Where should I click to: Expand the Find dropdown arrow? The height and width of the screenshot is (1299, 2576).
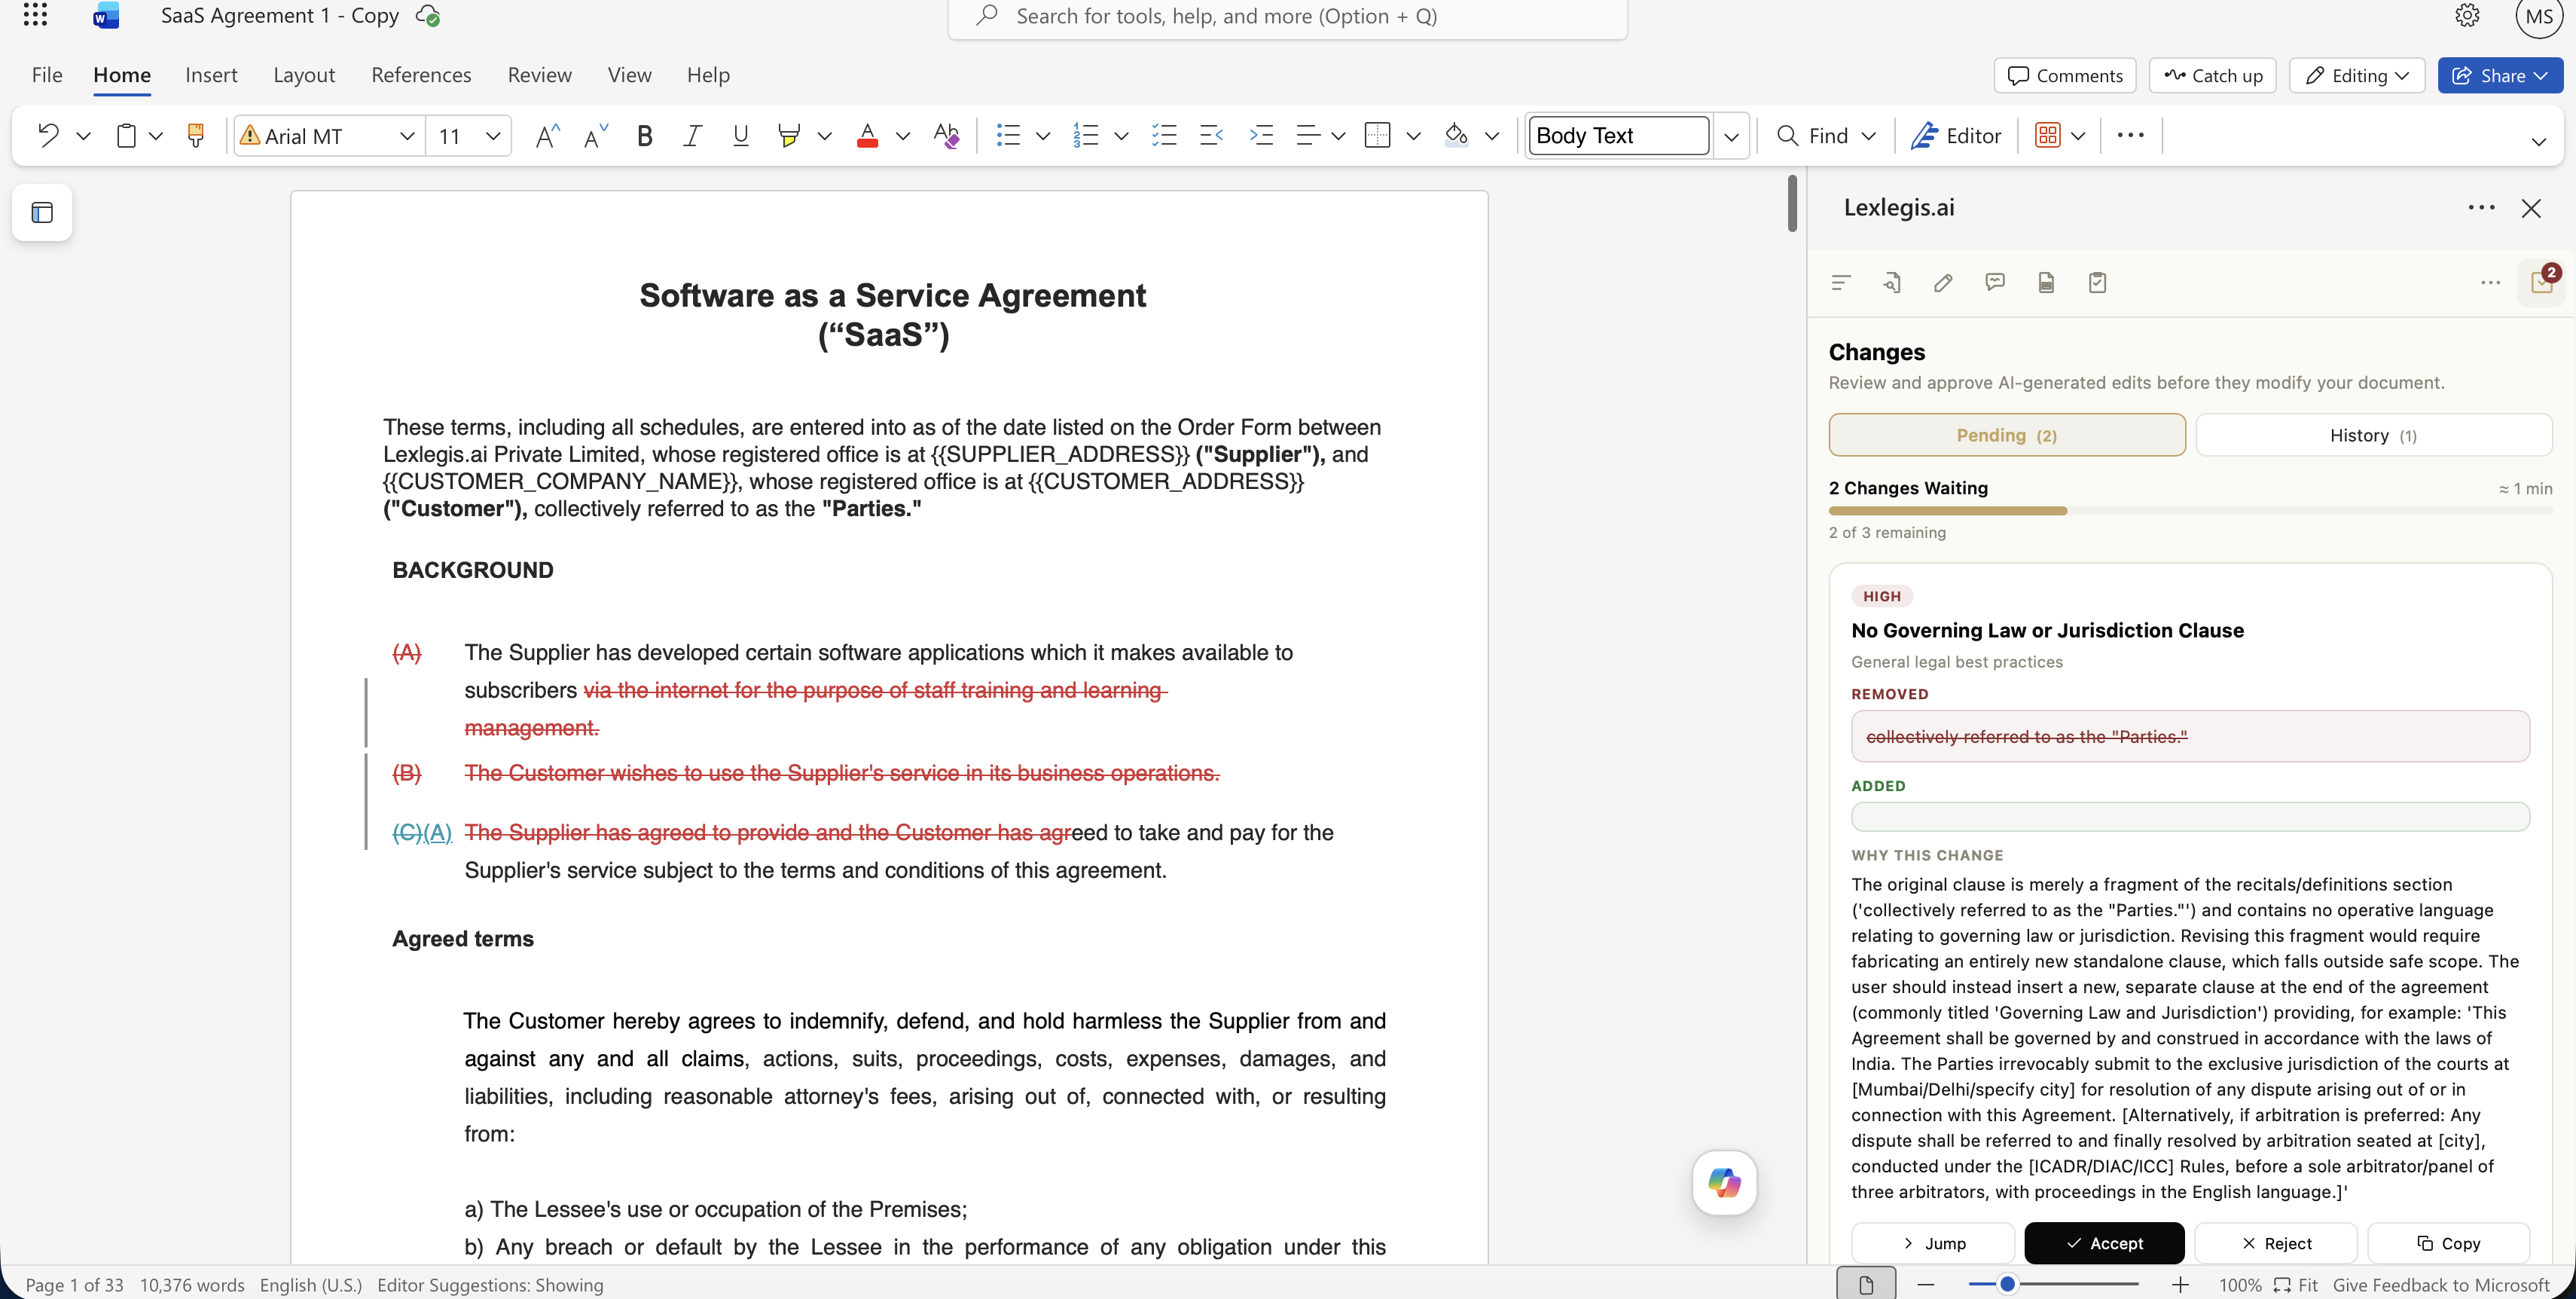coord(1869,135)
